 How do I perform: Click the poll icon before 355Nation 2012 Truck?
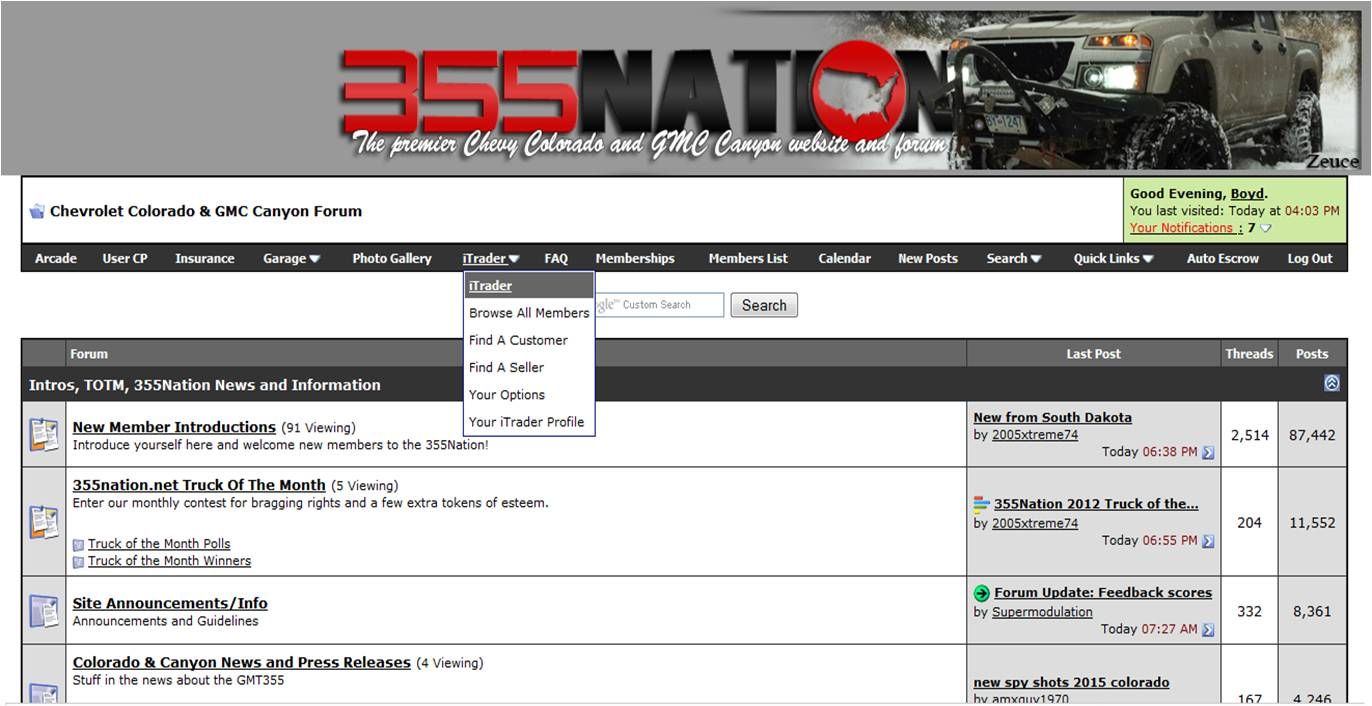click(982, 504)
